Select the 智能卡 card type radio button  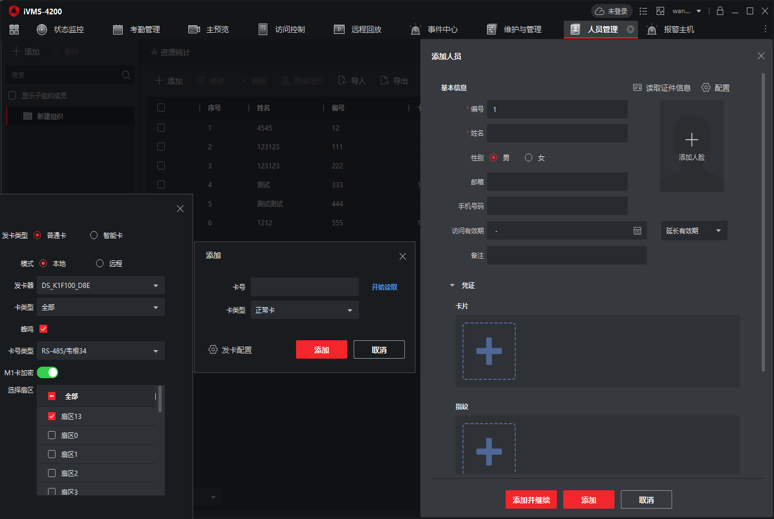pyautogui.click(x=94, y=236)
